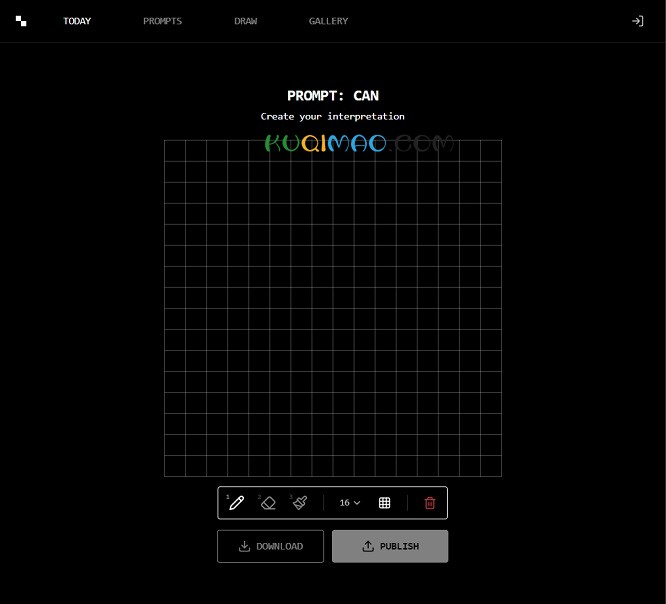666x604 pixels.
Task: Open the GALLERY tab
Action: point(328,21)
